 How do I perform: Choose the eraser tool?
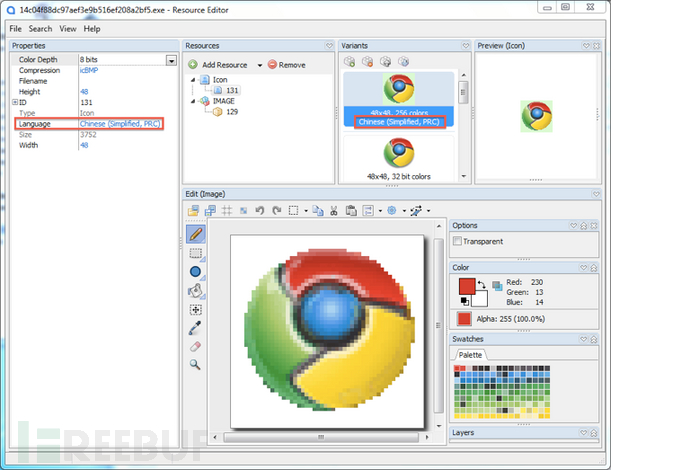point(195,346)
